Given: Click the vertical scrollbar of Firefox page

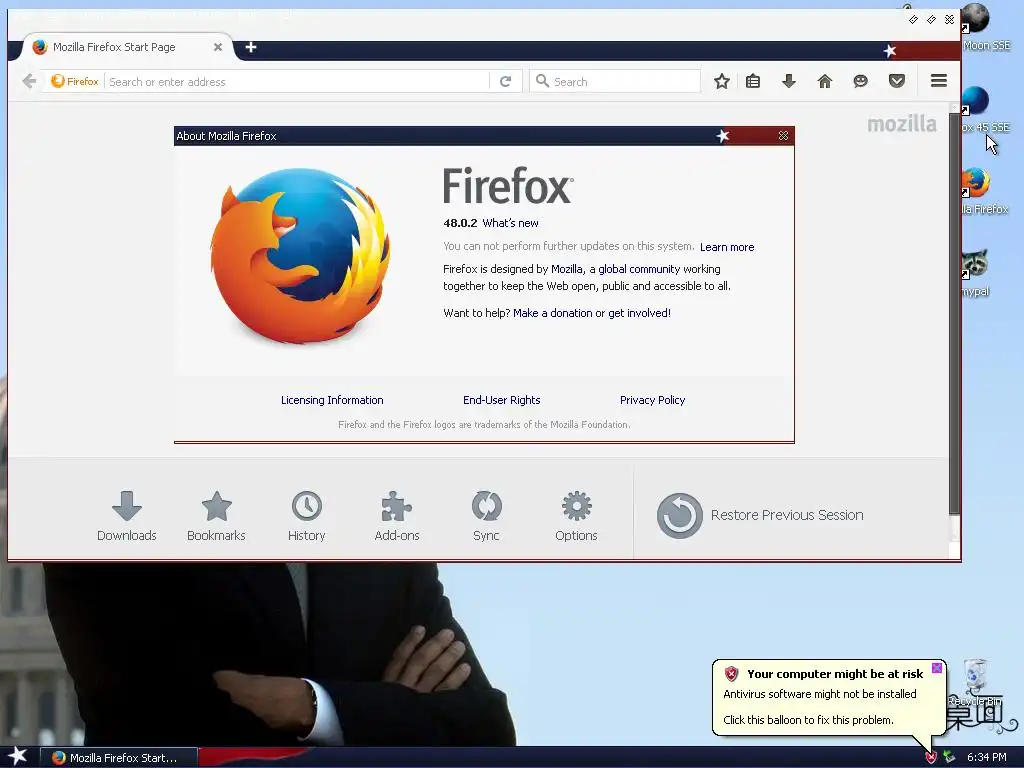Looking at the screenshot, I should click(x=954, y=313).
